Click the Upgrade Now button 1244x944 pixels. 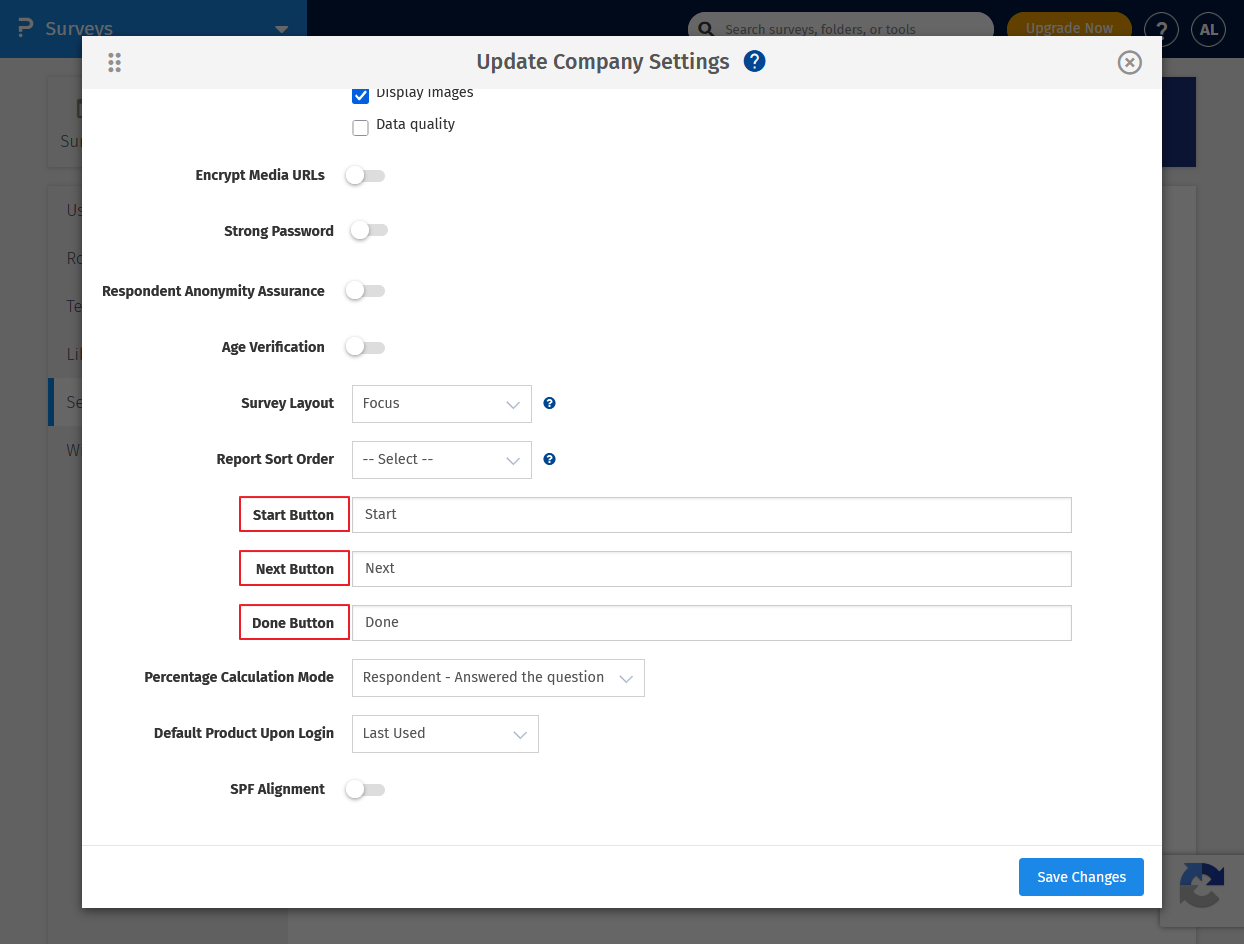coord(1069,29)
